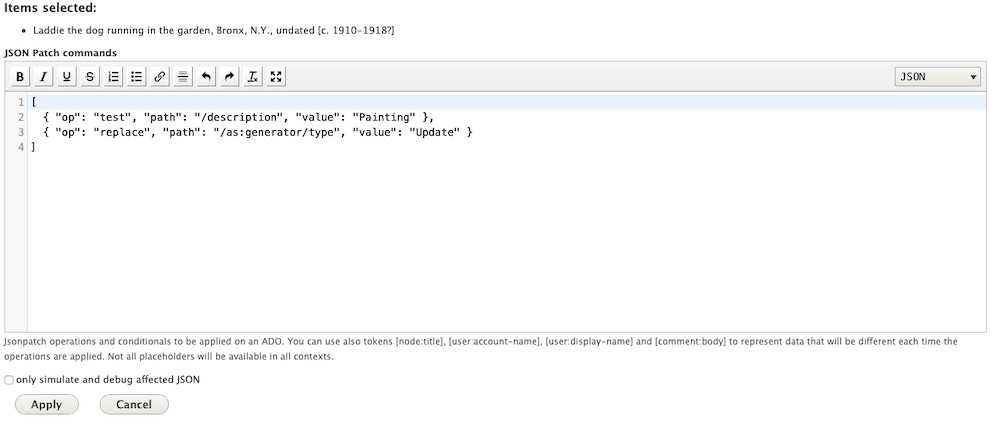Screen dimensions: 993x428
Task: Click the insert link icon
Action: (160, 77)
